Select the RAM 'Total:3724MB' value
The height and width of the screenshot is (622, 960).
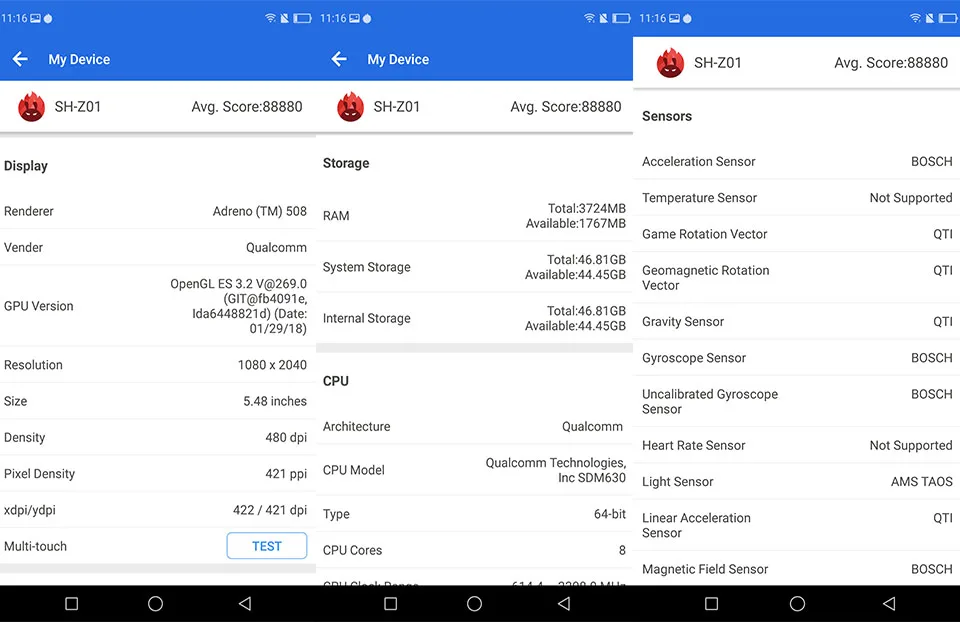coord(587,208)
